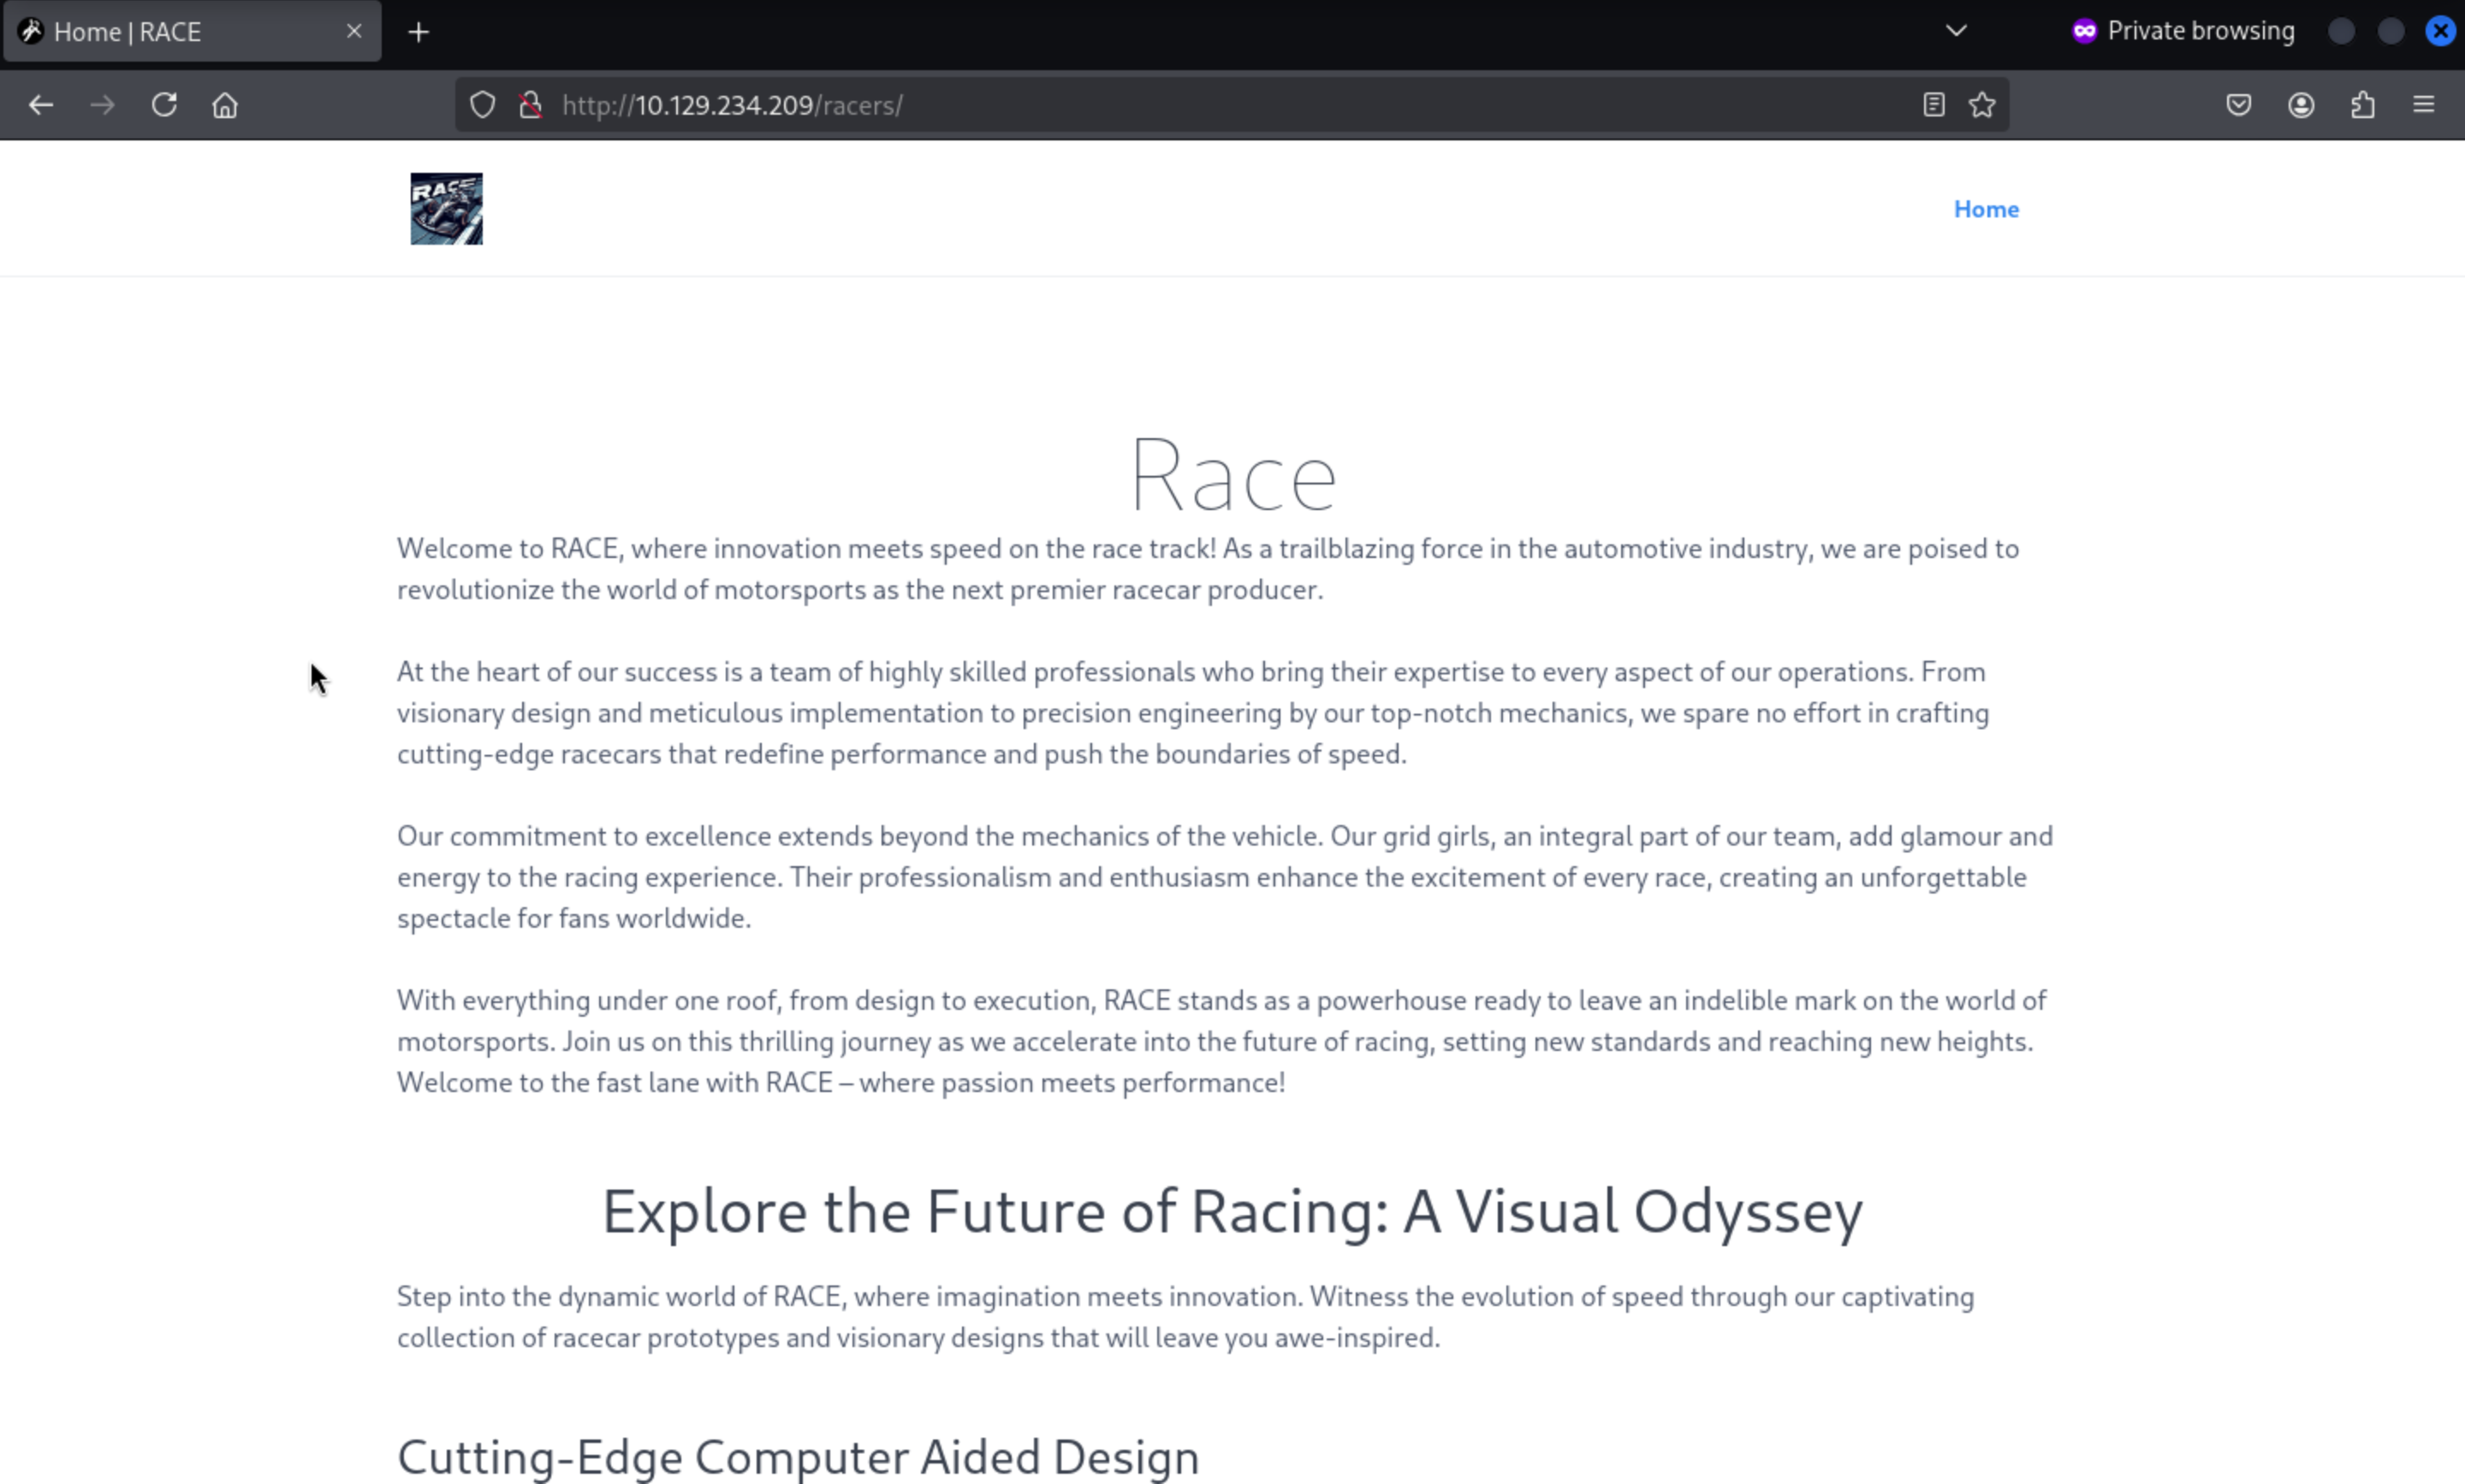Toggle reader view for this page
Image resolution: width=2465 pixels, height=1484 pixels.
pos(1933,105)
